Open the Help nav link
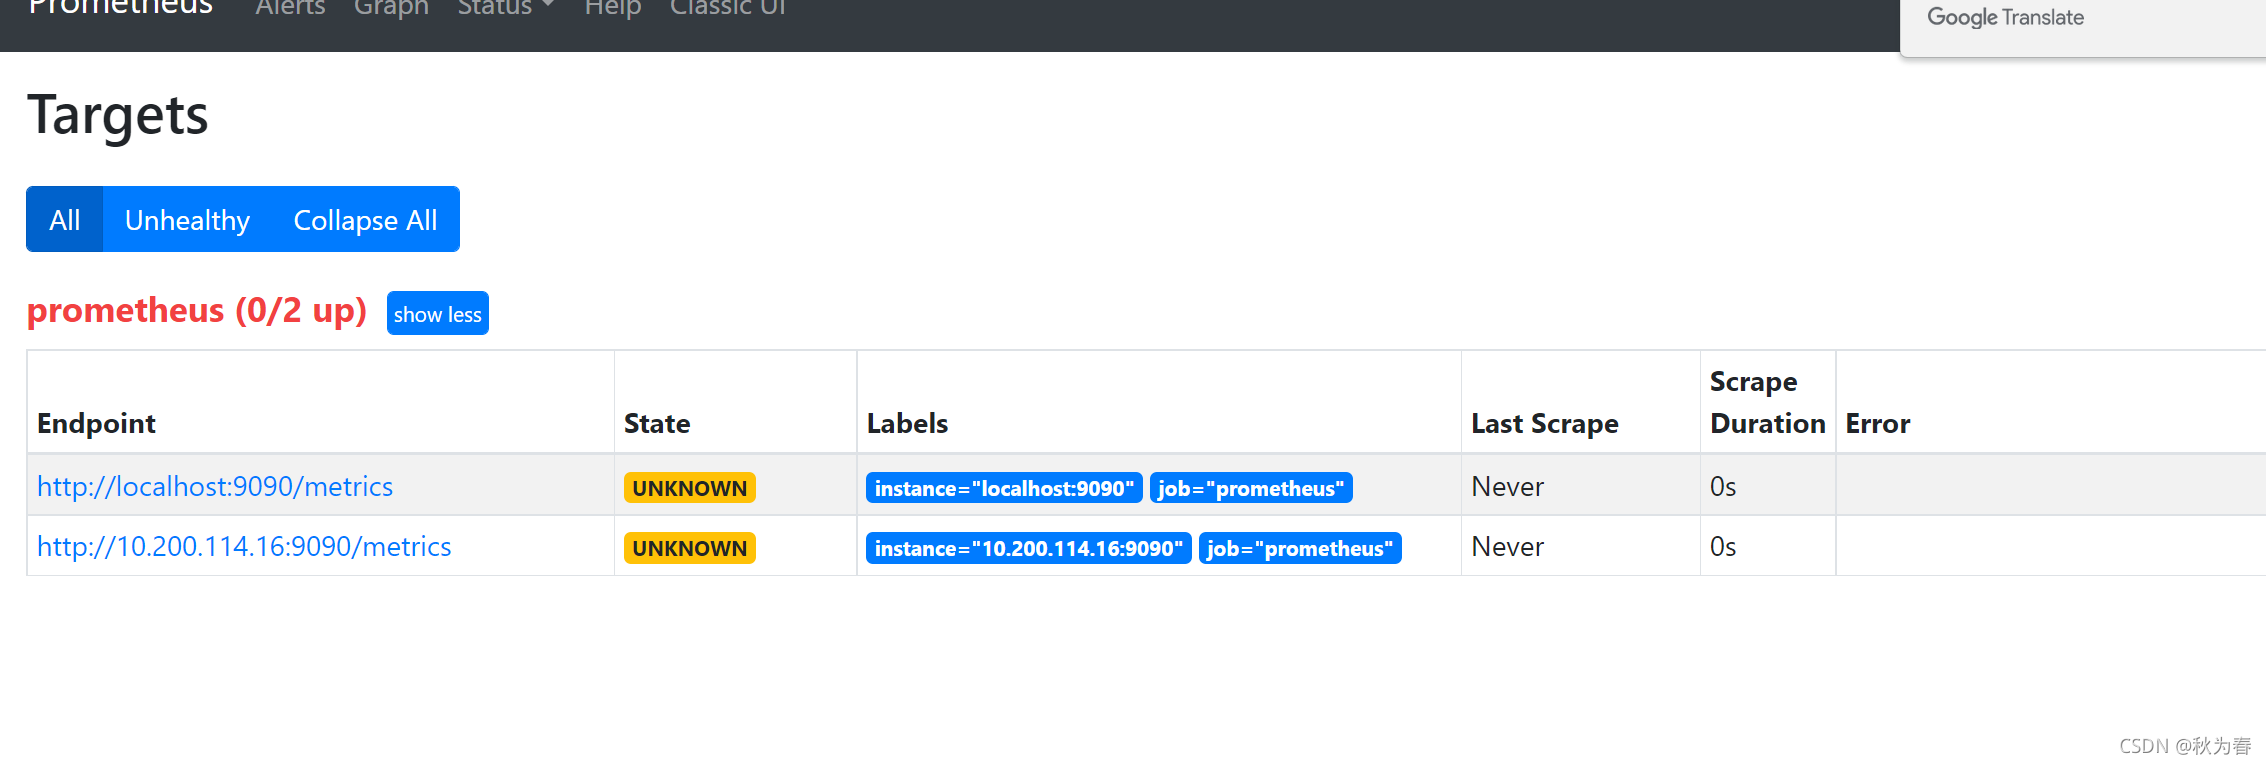 tap(612, 8)
